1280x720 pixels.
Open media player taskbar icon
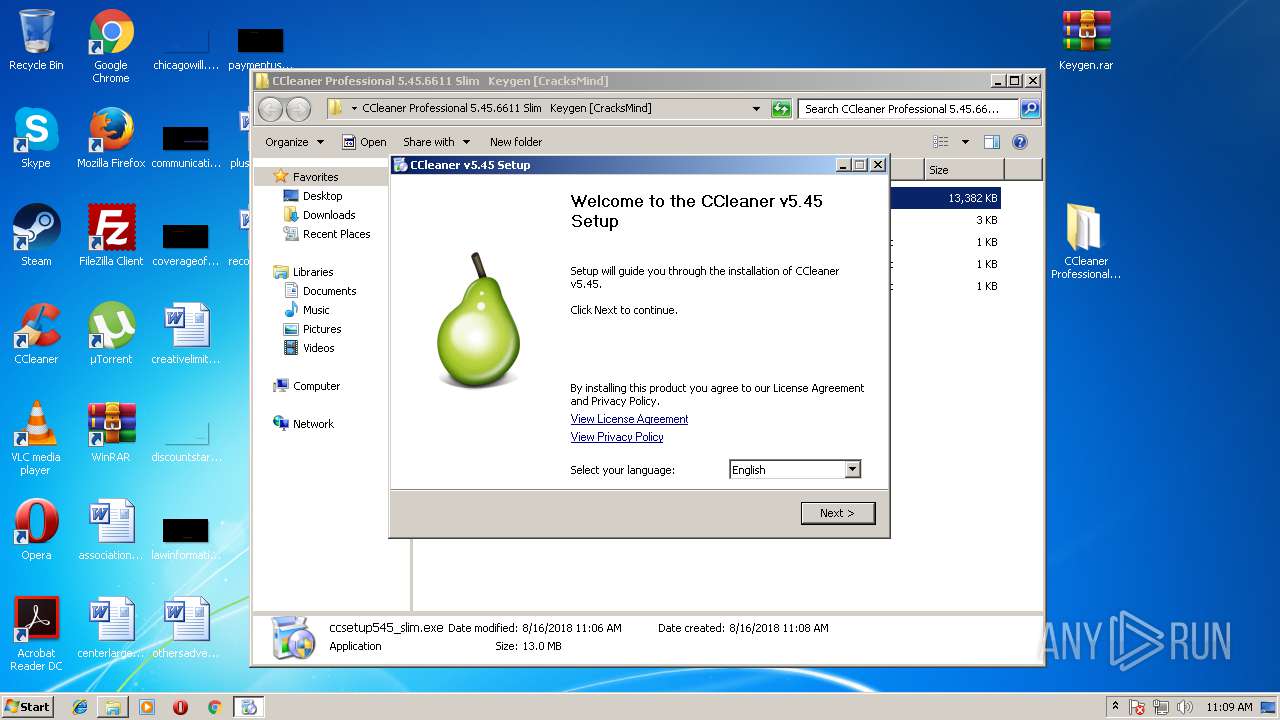(147, 707)
